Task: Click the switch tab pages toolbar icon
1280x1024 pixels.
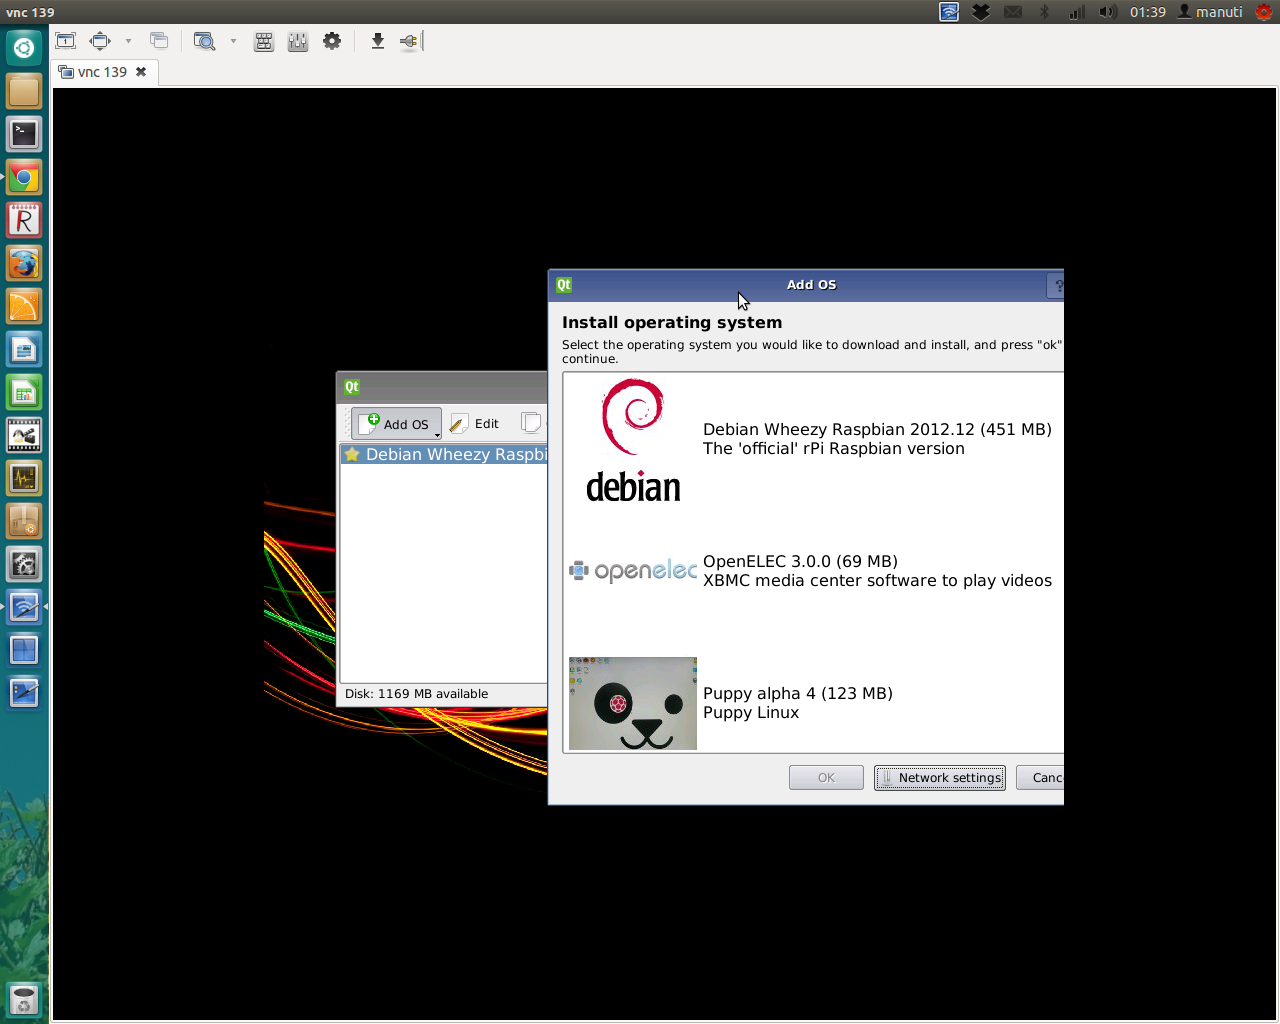Action: pos(158,41)
